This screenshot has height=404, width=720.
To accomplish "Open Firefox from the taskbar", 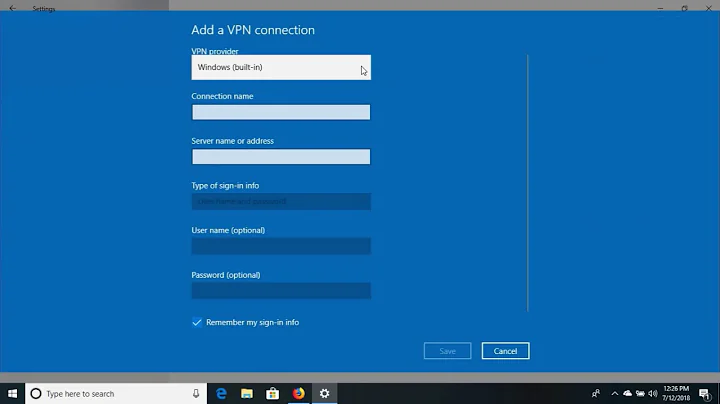I will click(298, 393).
